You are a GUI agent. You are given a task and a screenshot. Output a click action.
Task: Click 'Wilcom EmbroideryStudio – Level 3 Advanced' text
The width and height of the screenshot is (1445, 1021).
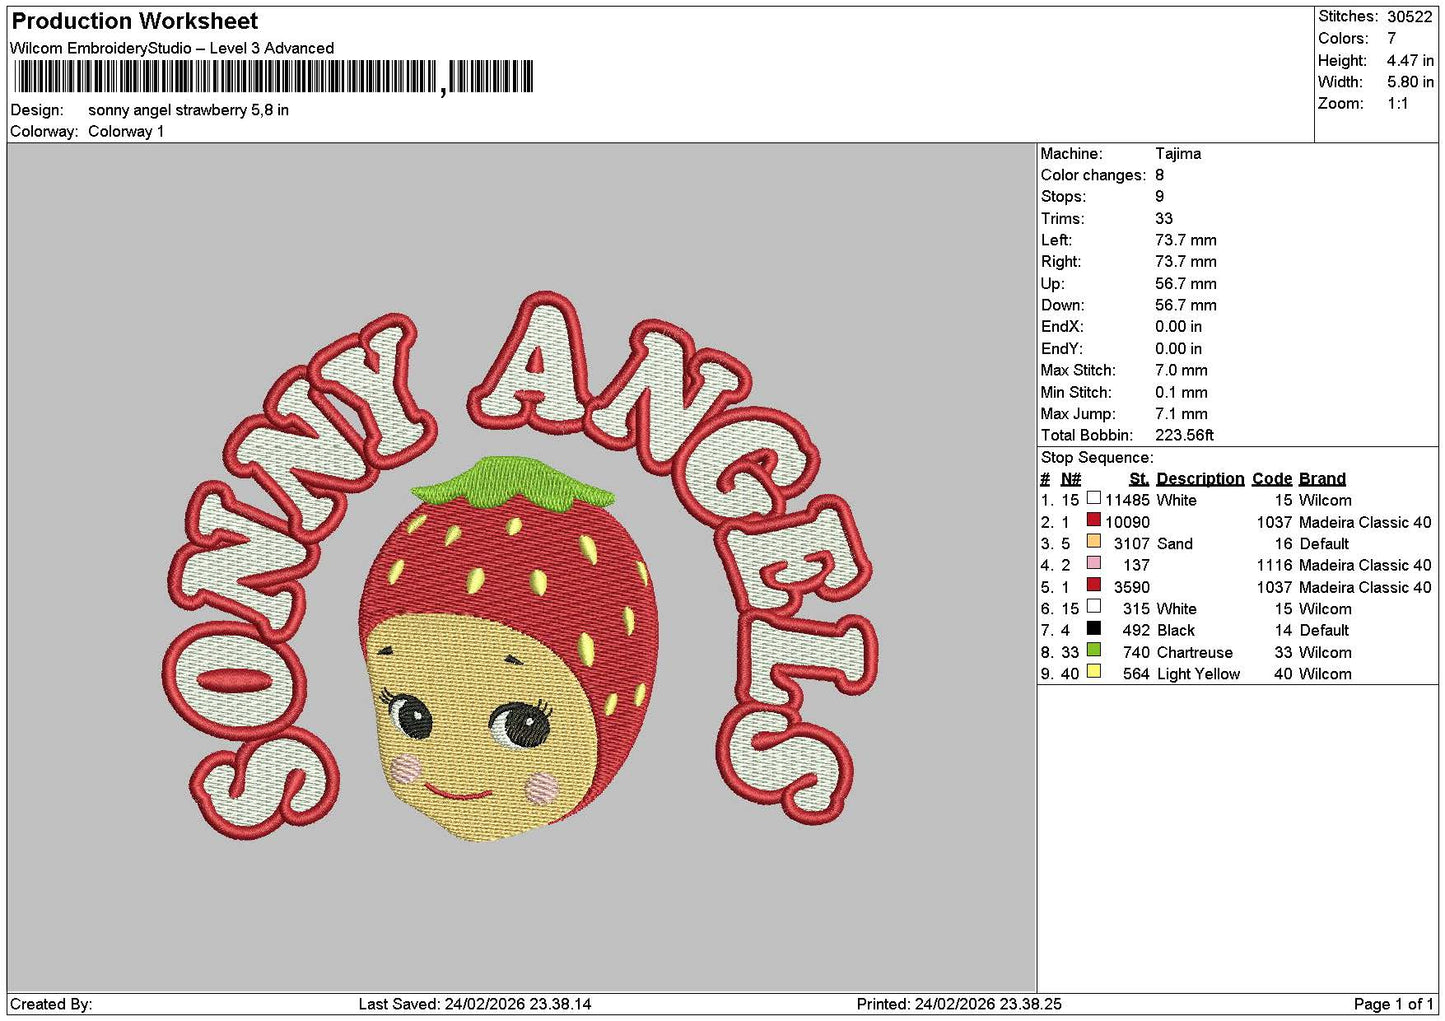(x=172, y=48)
